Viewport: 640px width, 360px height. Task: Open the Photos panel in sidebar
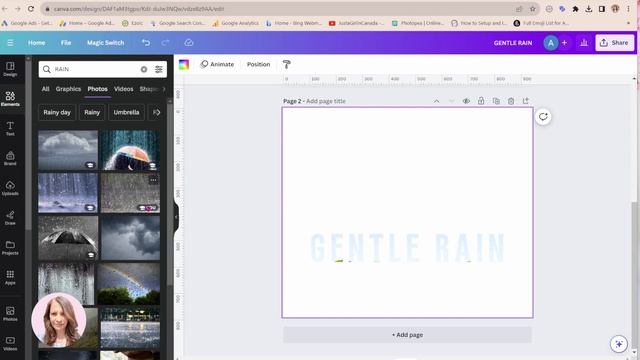coord(10,314)
